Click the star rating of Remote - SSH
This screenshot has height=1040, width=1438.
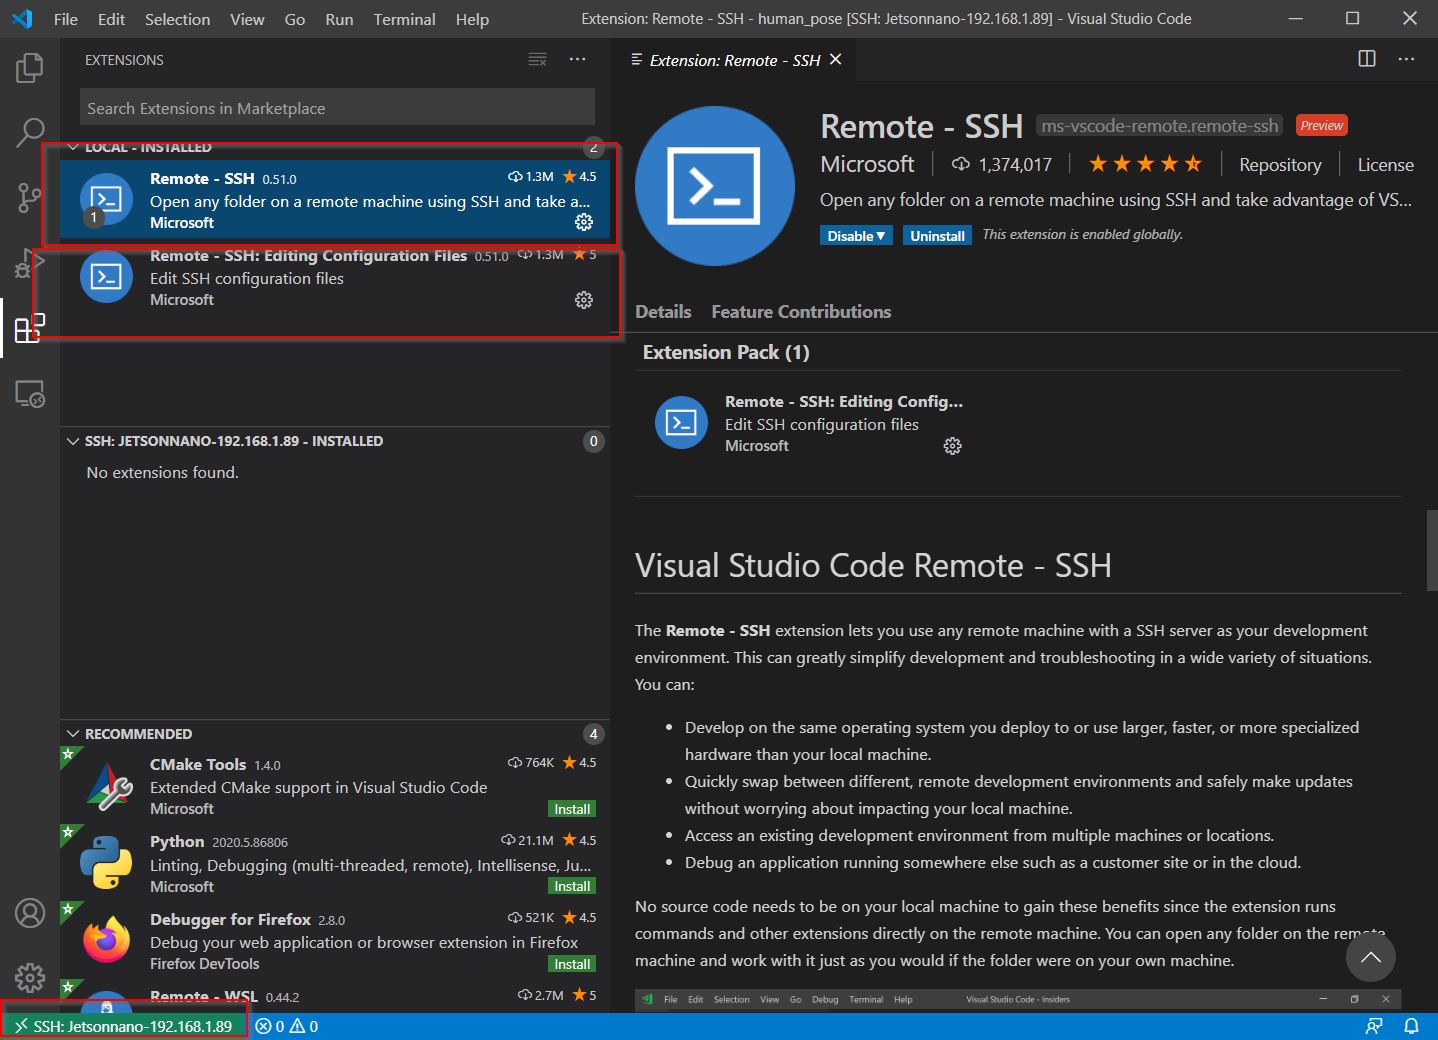point(1145,164)
